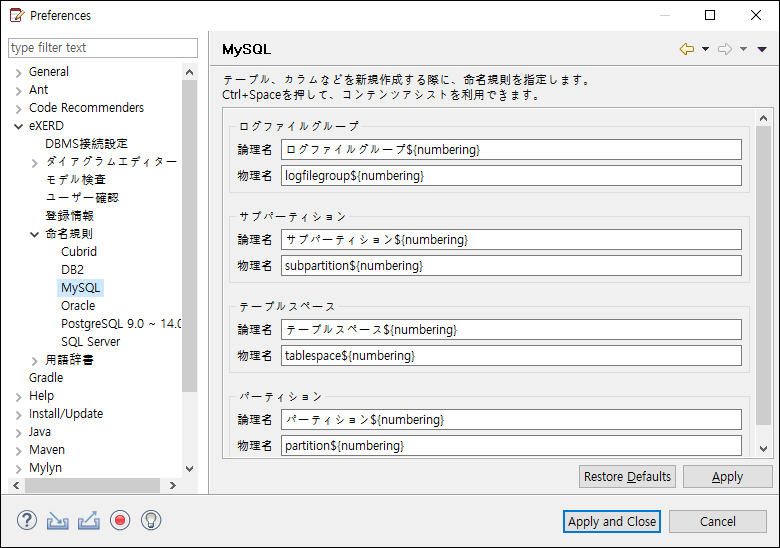Image resolution: width=780 pixels, height=548 pixels.
Task: Open the Help question mark icon
Action: point(27,521)
